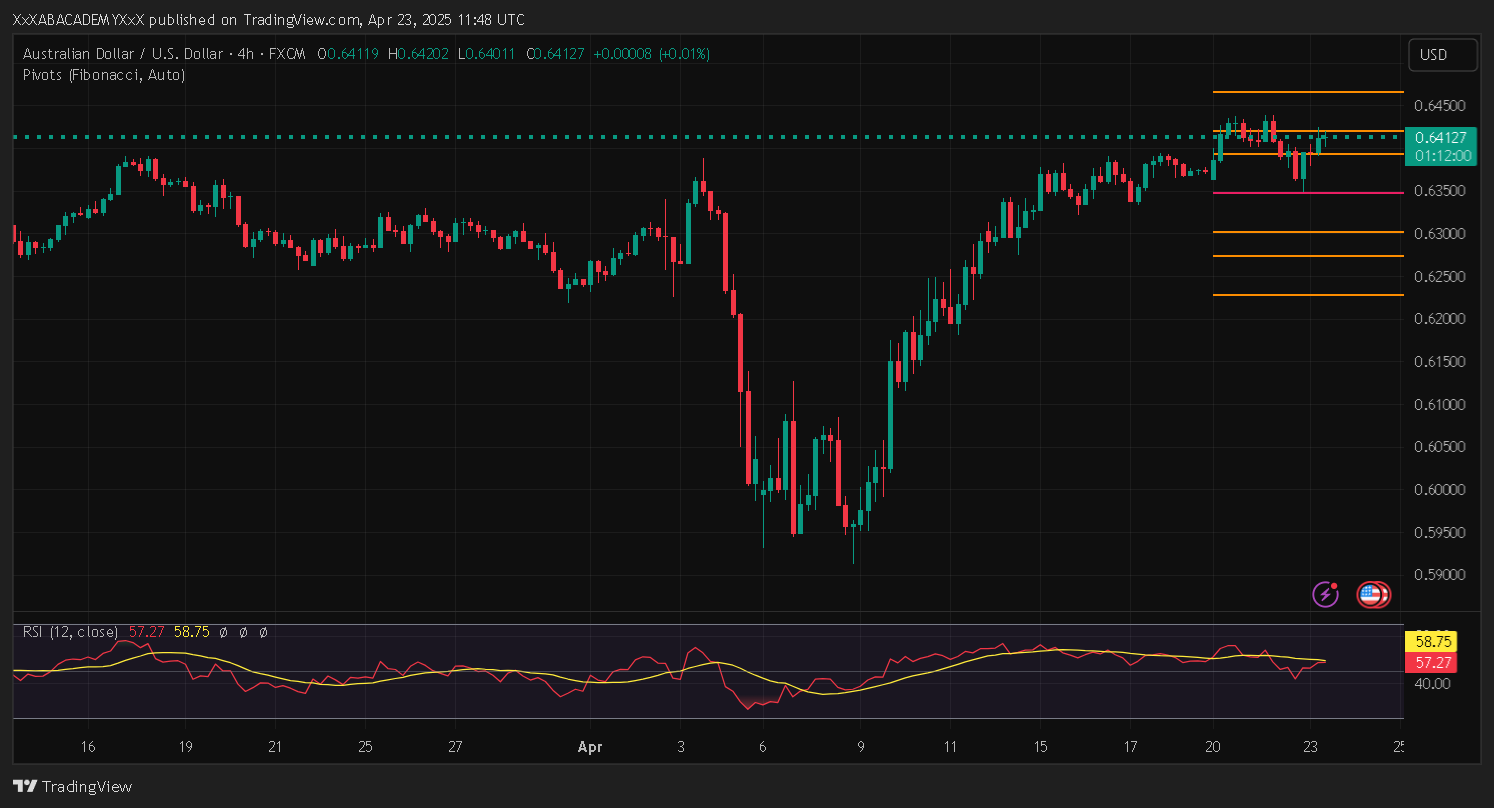Viewport: 1494px width, 808px height.
Task: Click the 23 date on the time axis
Action: click(x=1310, y=746)
